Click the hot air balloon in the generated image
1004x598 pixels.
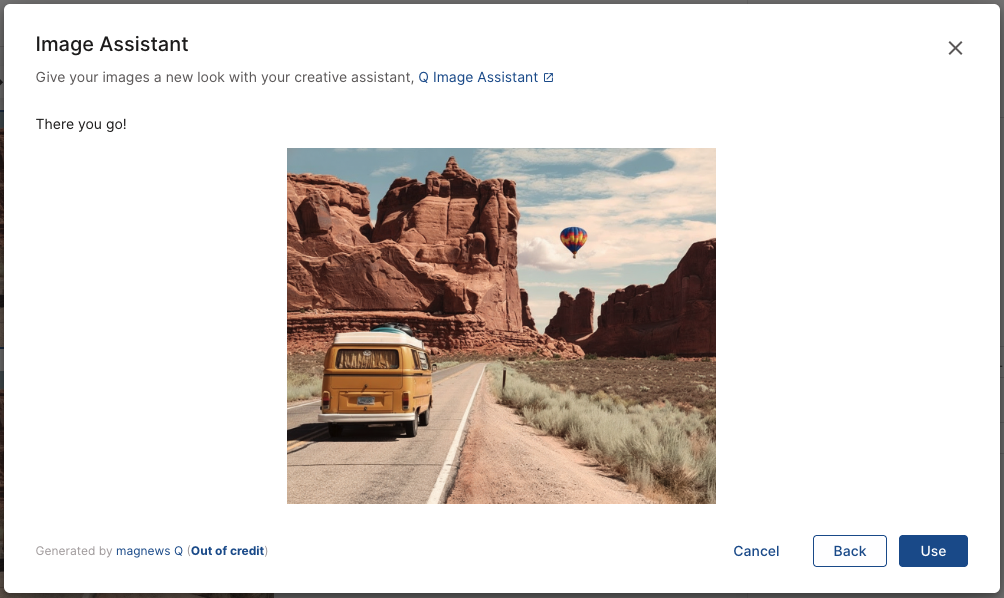[x=573, y=241]
